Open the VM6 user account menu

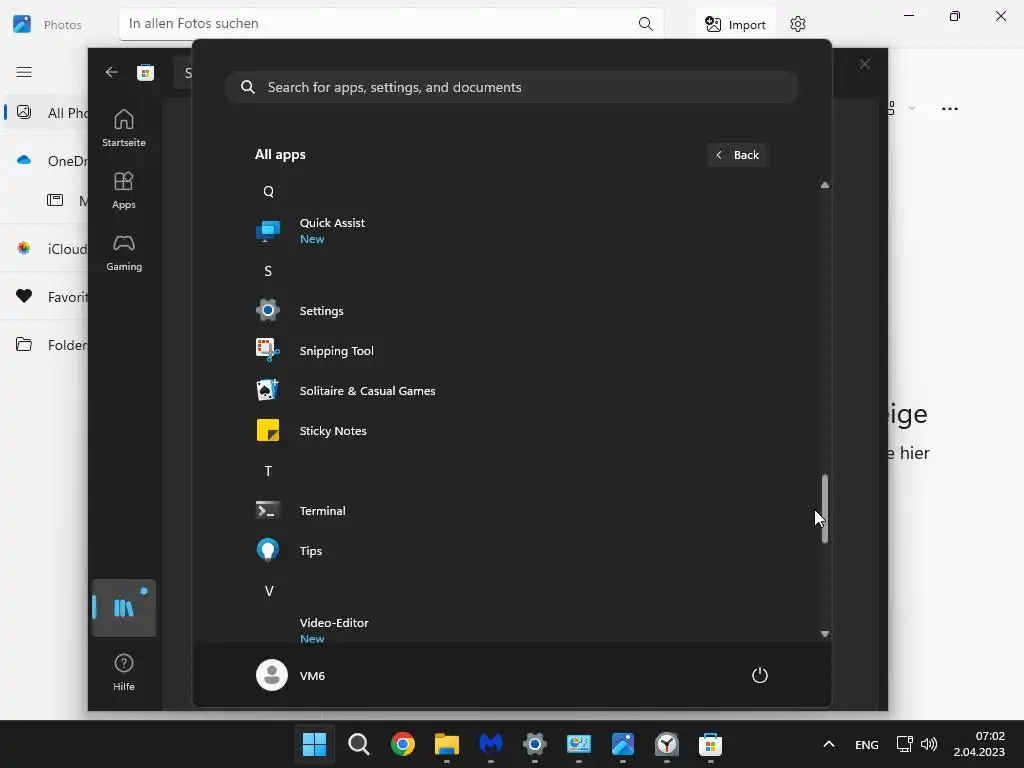click(x=291, y=675)
